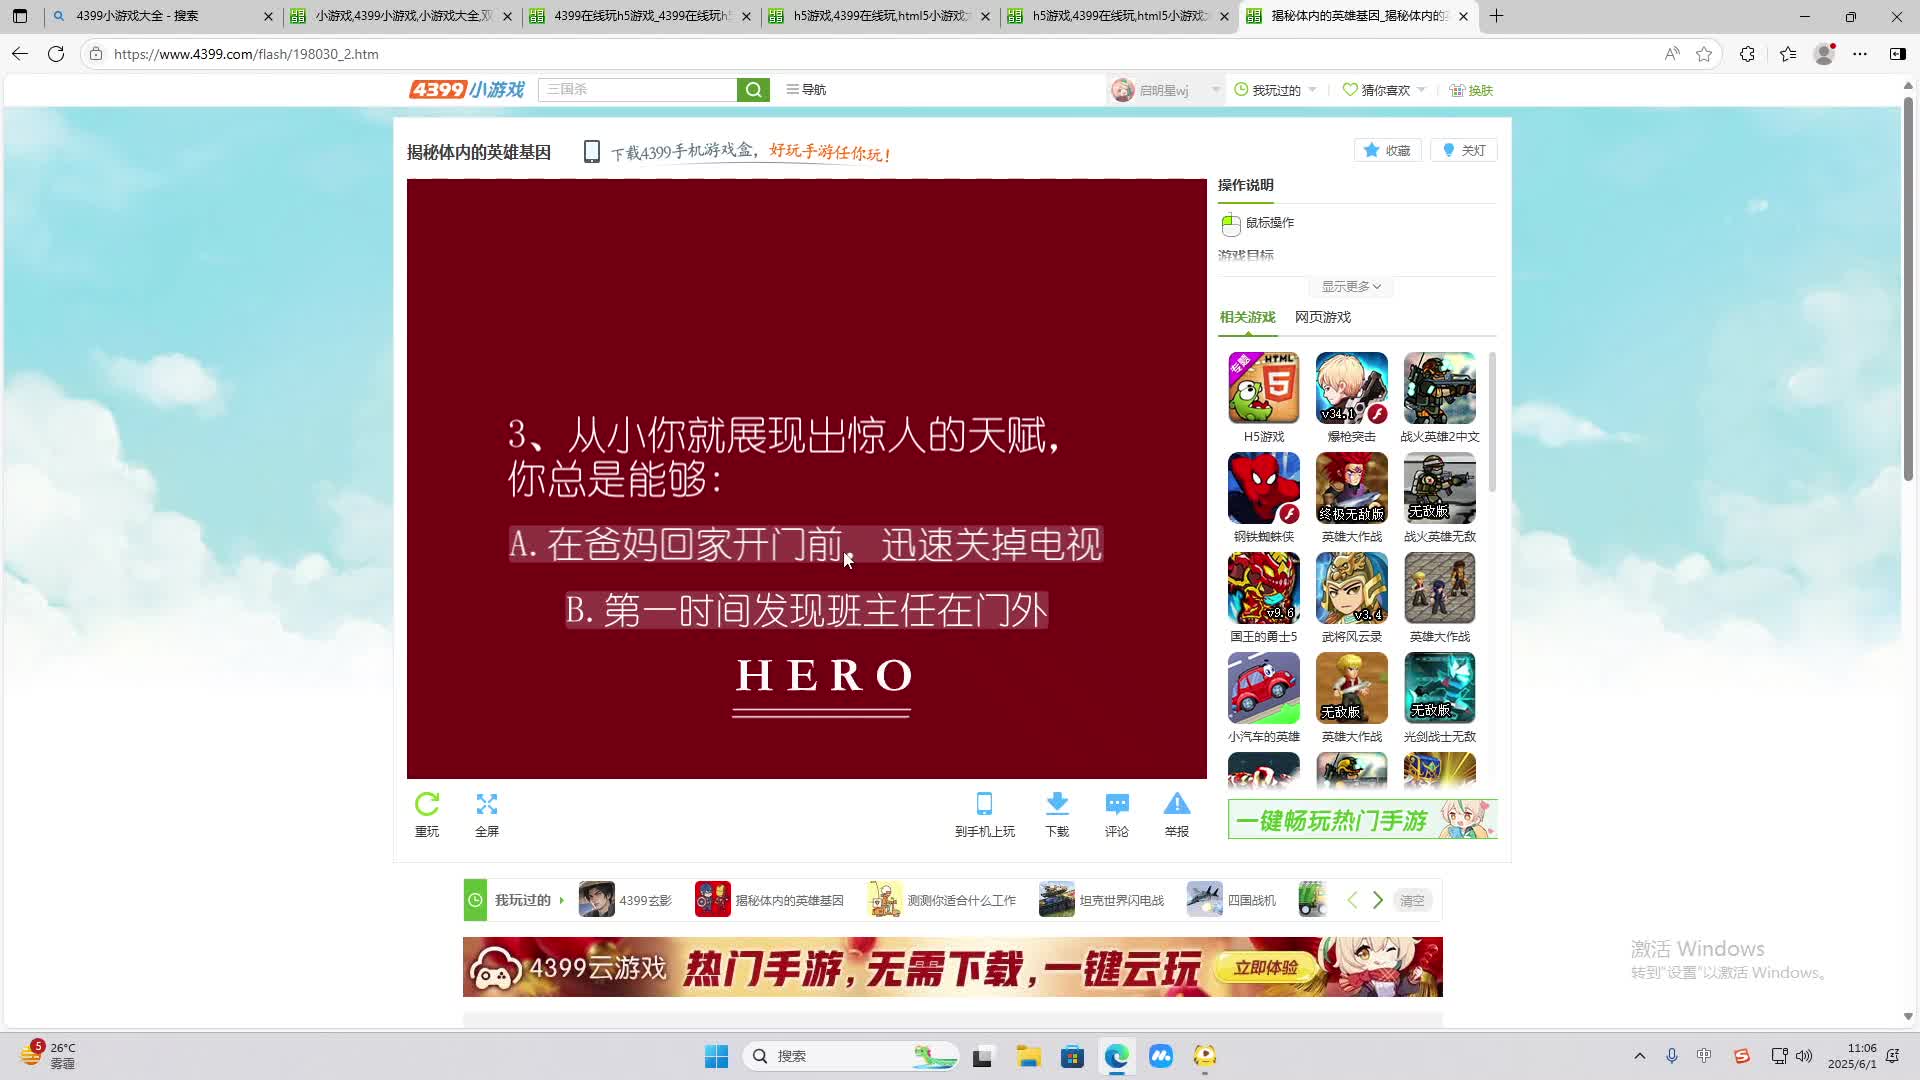
Task: Open 钢铁蜘蛛侠 game thumbnail
Action: pyautogui.click(x=1263, y=488)
